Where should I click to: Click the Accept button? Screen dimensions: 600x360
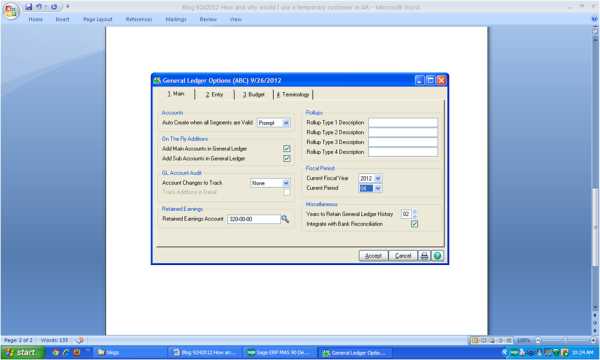[373, 256]
